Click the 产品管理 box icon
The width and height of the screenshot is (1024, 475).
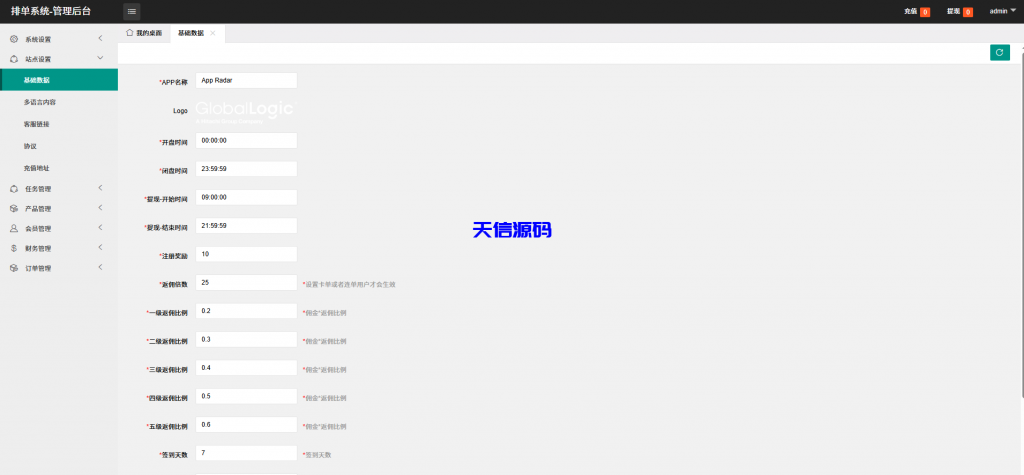(13, 208)
